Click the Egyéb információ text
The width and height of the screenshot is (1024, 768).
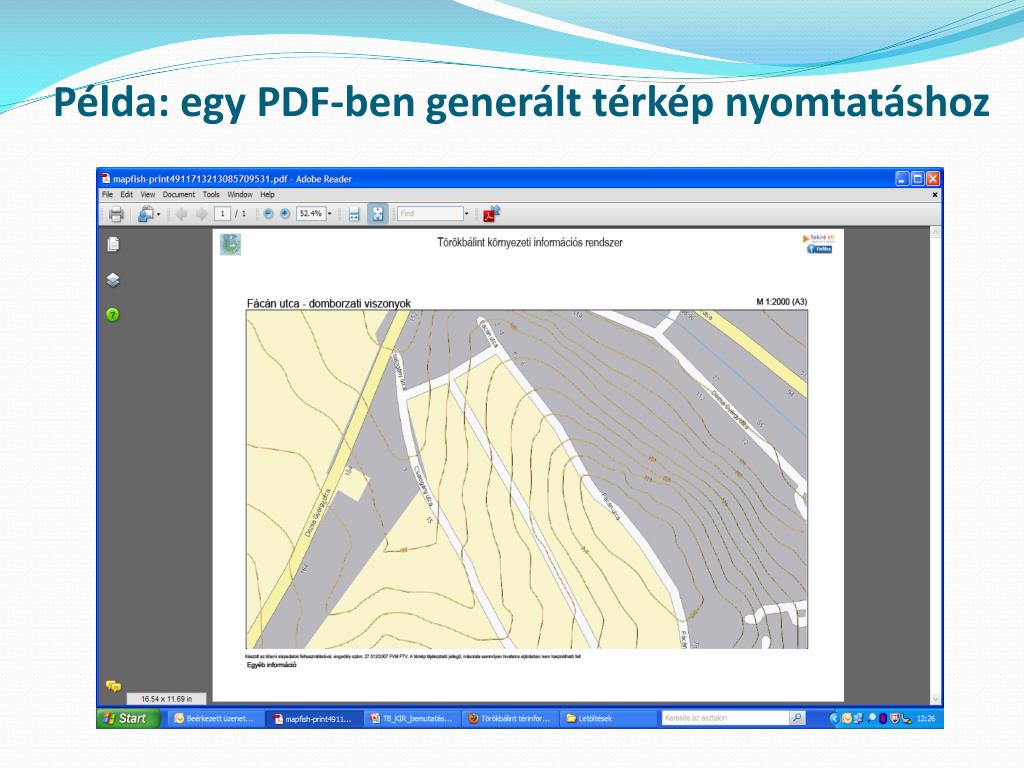pos(271,665)
